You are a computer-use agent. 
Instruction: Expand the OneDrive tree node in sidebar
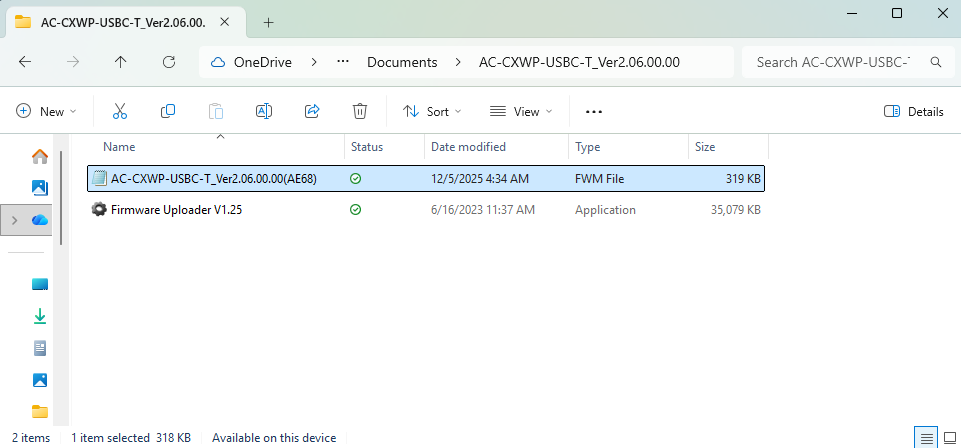pos(12,219)
